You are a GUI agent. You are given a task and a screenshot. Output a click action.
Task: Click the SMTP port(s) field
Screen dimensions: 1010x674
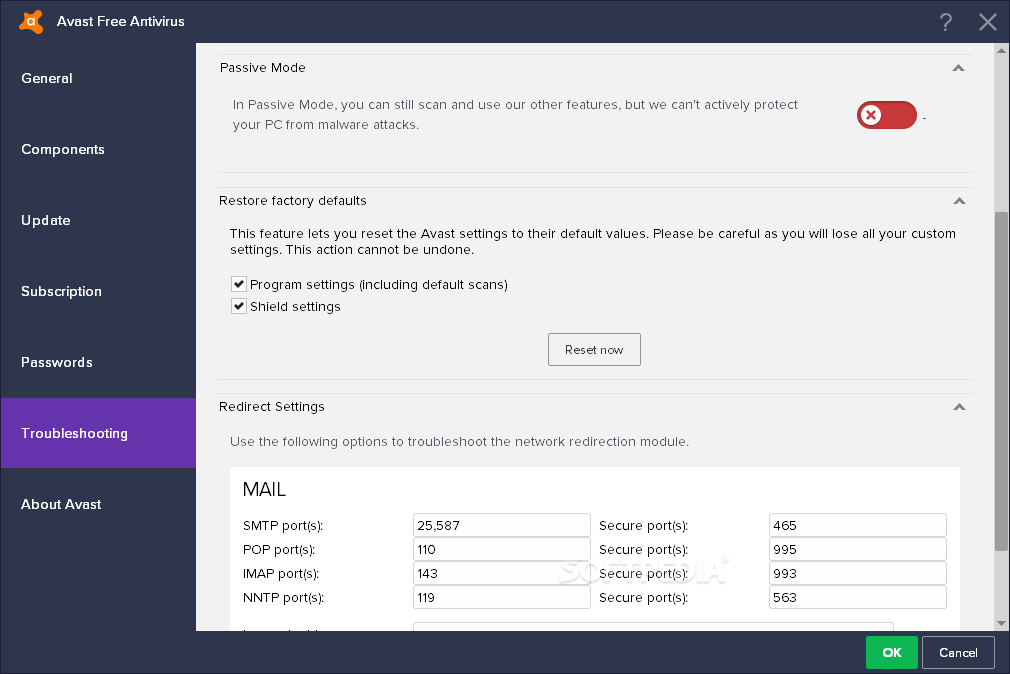(x=501, y=525)
